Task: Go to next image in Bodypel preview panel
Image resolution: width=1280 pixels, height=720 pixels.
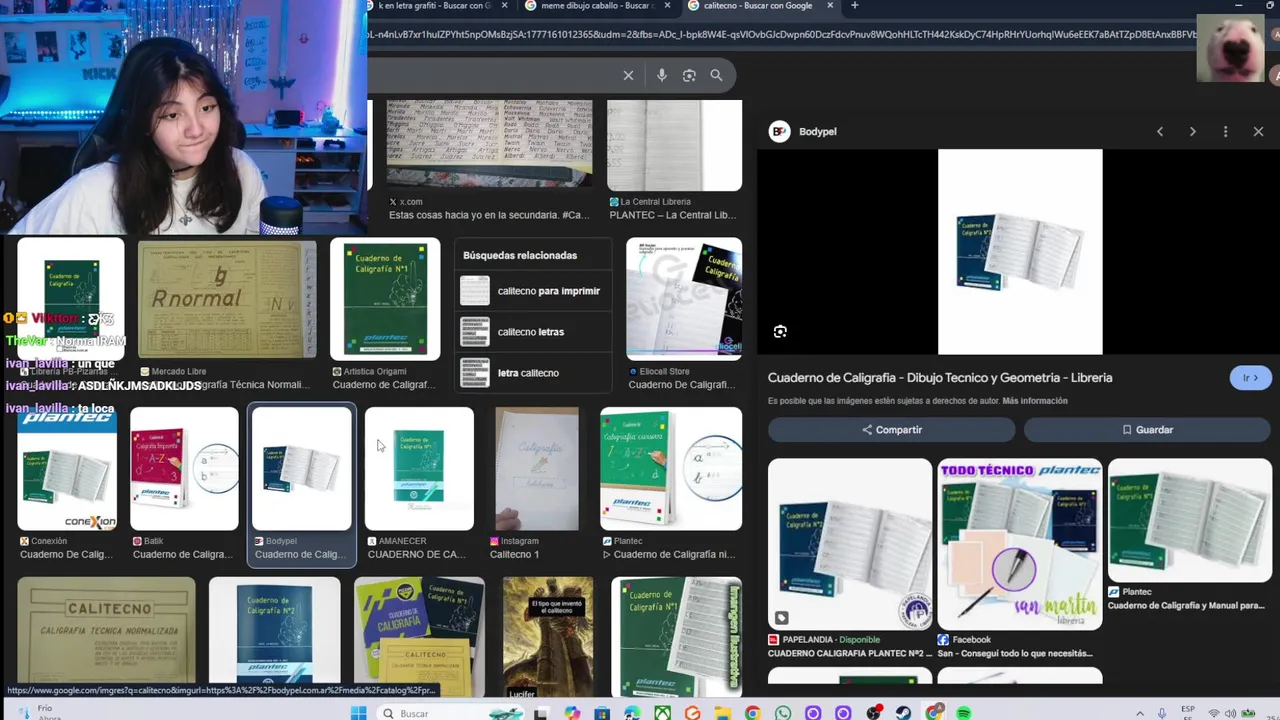Action: pyautogui.click(x=1192, y=131)
